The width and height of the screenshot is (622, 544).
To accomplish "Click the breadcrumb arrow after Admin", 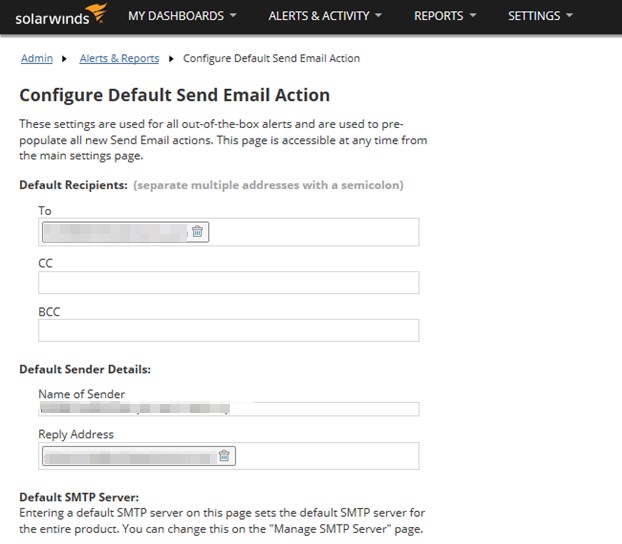I will [x=66, y=59].
